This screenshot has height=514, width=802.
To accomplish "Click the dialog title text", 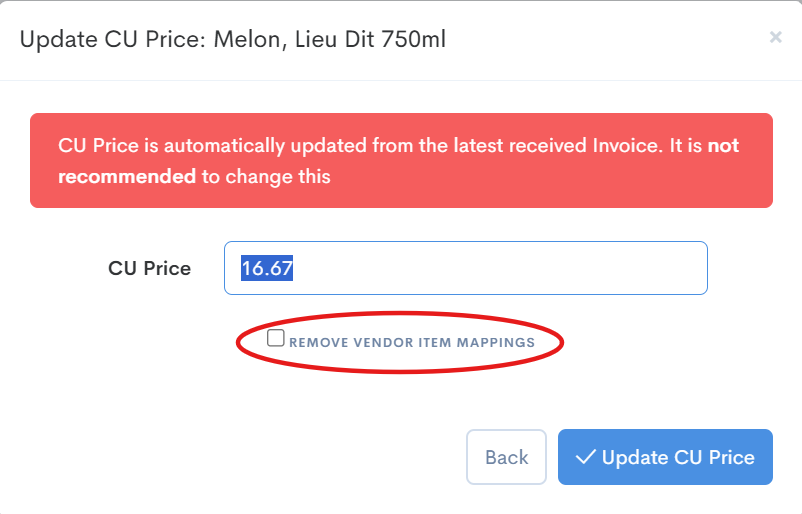I will point(232,40).
